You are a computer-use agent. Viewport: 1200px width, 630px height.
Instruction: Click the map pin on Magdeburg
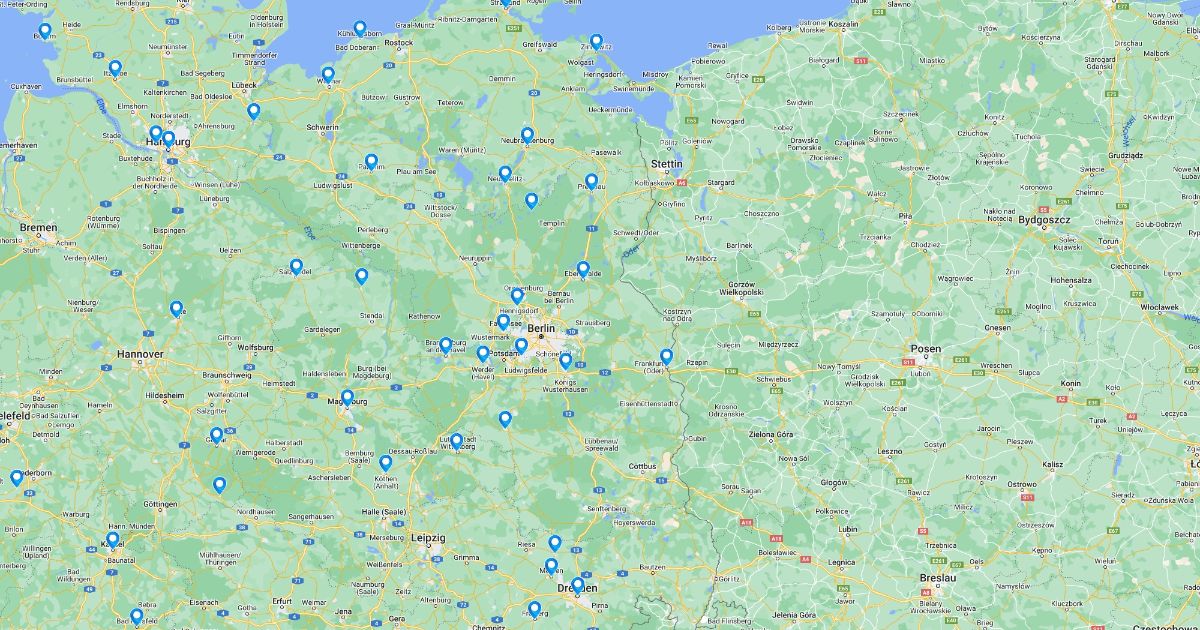tap(347, 397)
